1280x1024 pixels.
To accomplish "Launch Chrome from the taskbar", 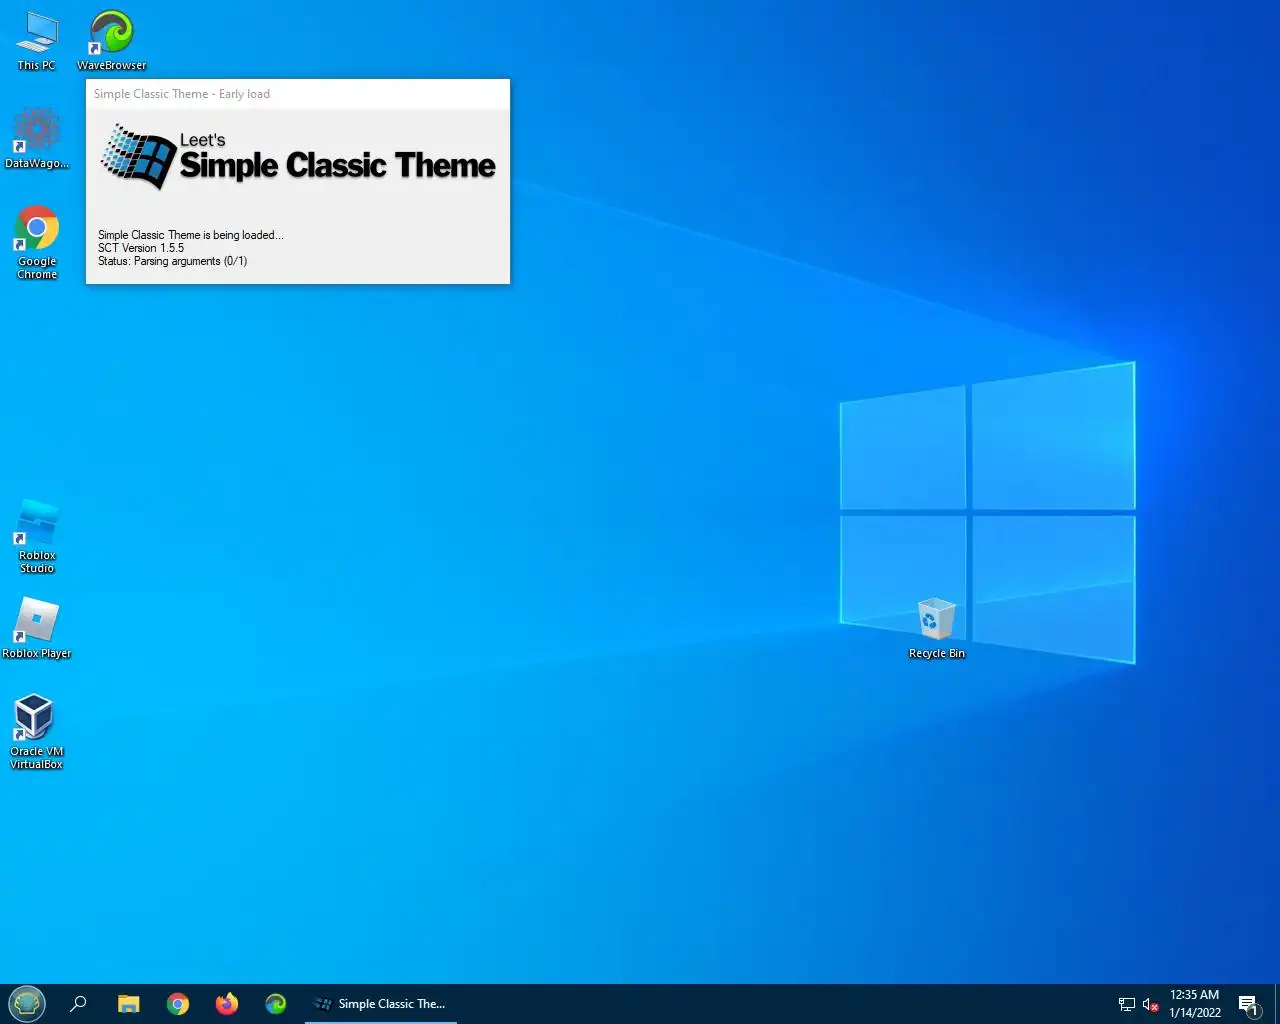I will point(178,1004).
